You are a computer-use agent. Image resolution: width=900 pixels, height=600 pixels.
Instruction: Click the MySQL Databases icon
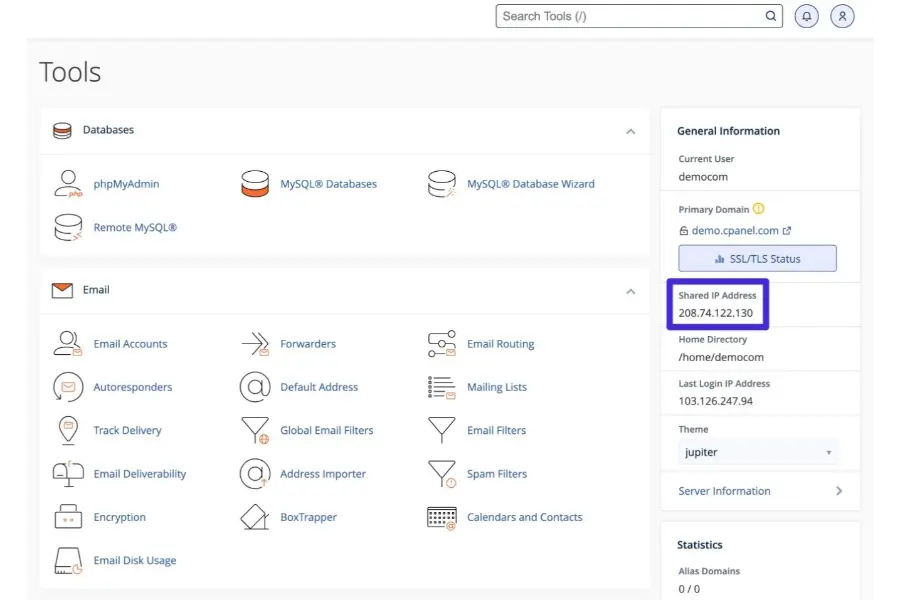pos(255,184)
